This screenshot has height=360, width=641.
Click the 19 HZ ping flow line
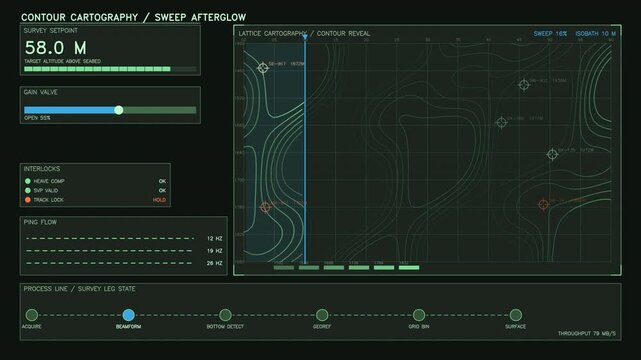[110, 250]
